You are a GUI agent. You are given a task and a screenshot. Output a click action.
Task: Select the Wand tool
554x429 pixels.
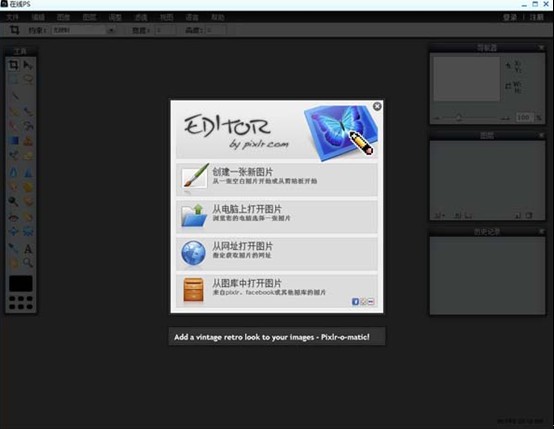point(15,95)
